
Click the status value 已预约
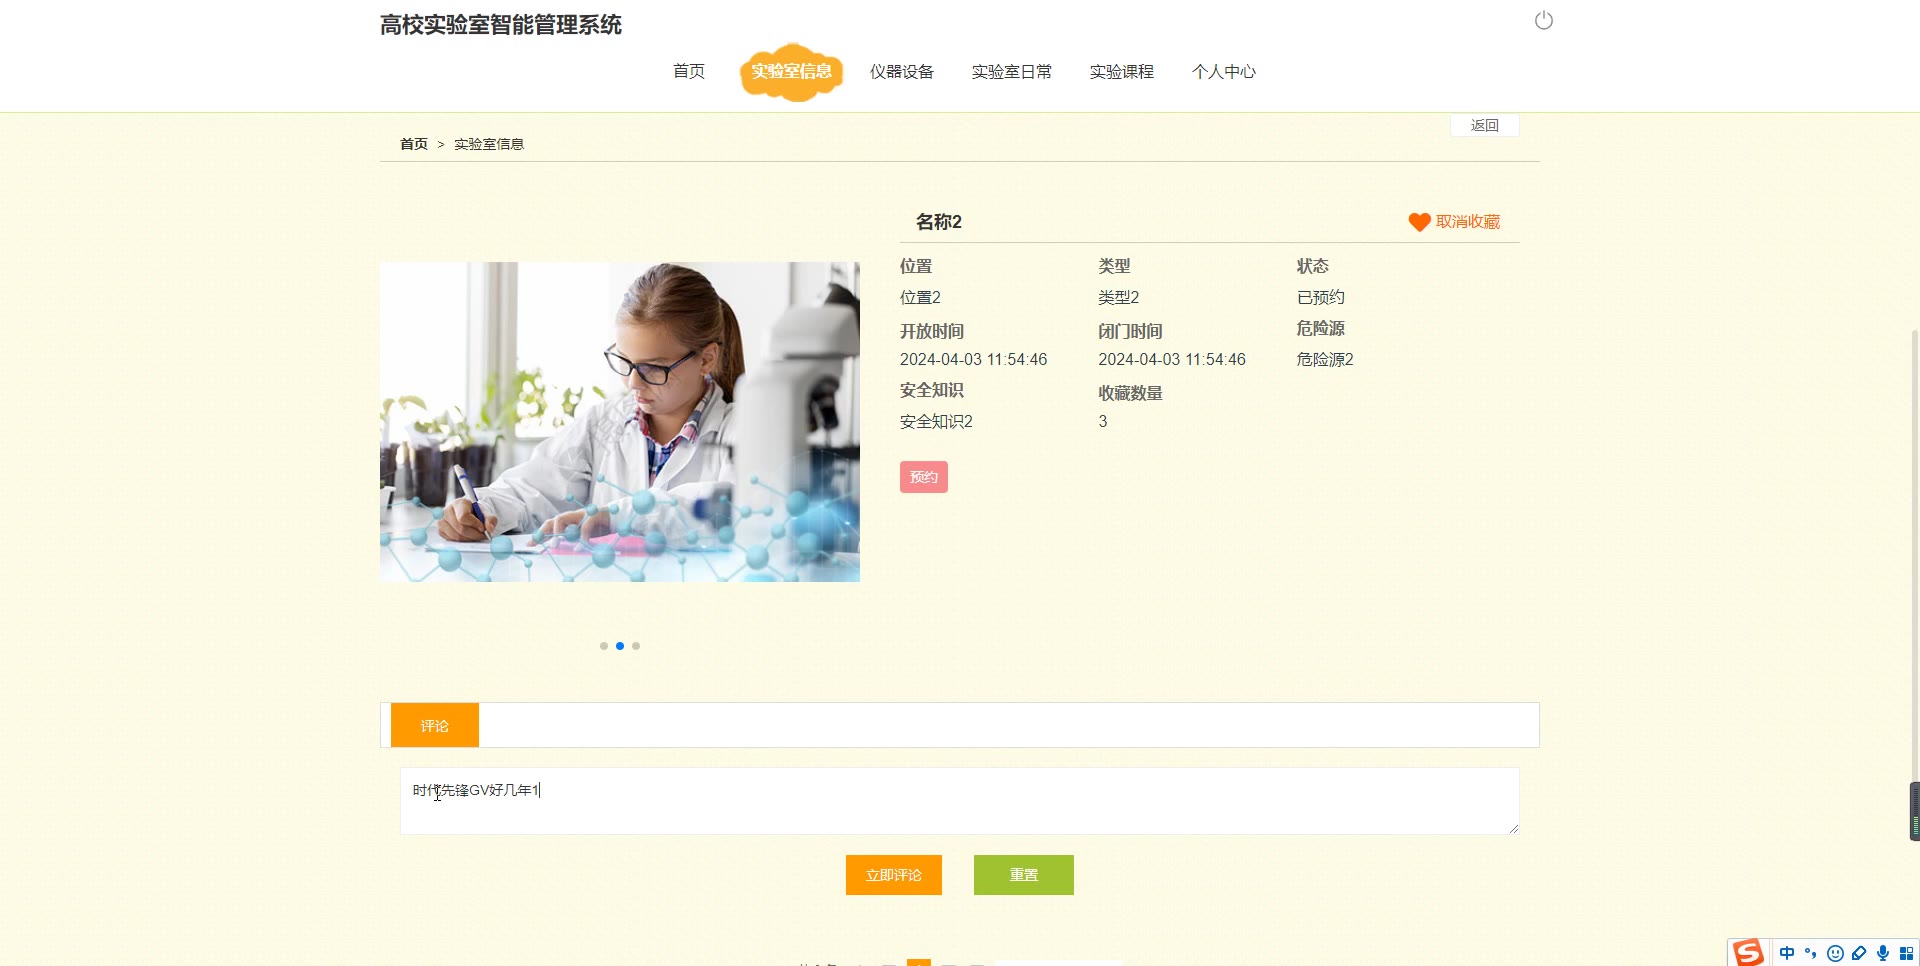tap(1321, 297)
